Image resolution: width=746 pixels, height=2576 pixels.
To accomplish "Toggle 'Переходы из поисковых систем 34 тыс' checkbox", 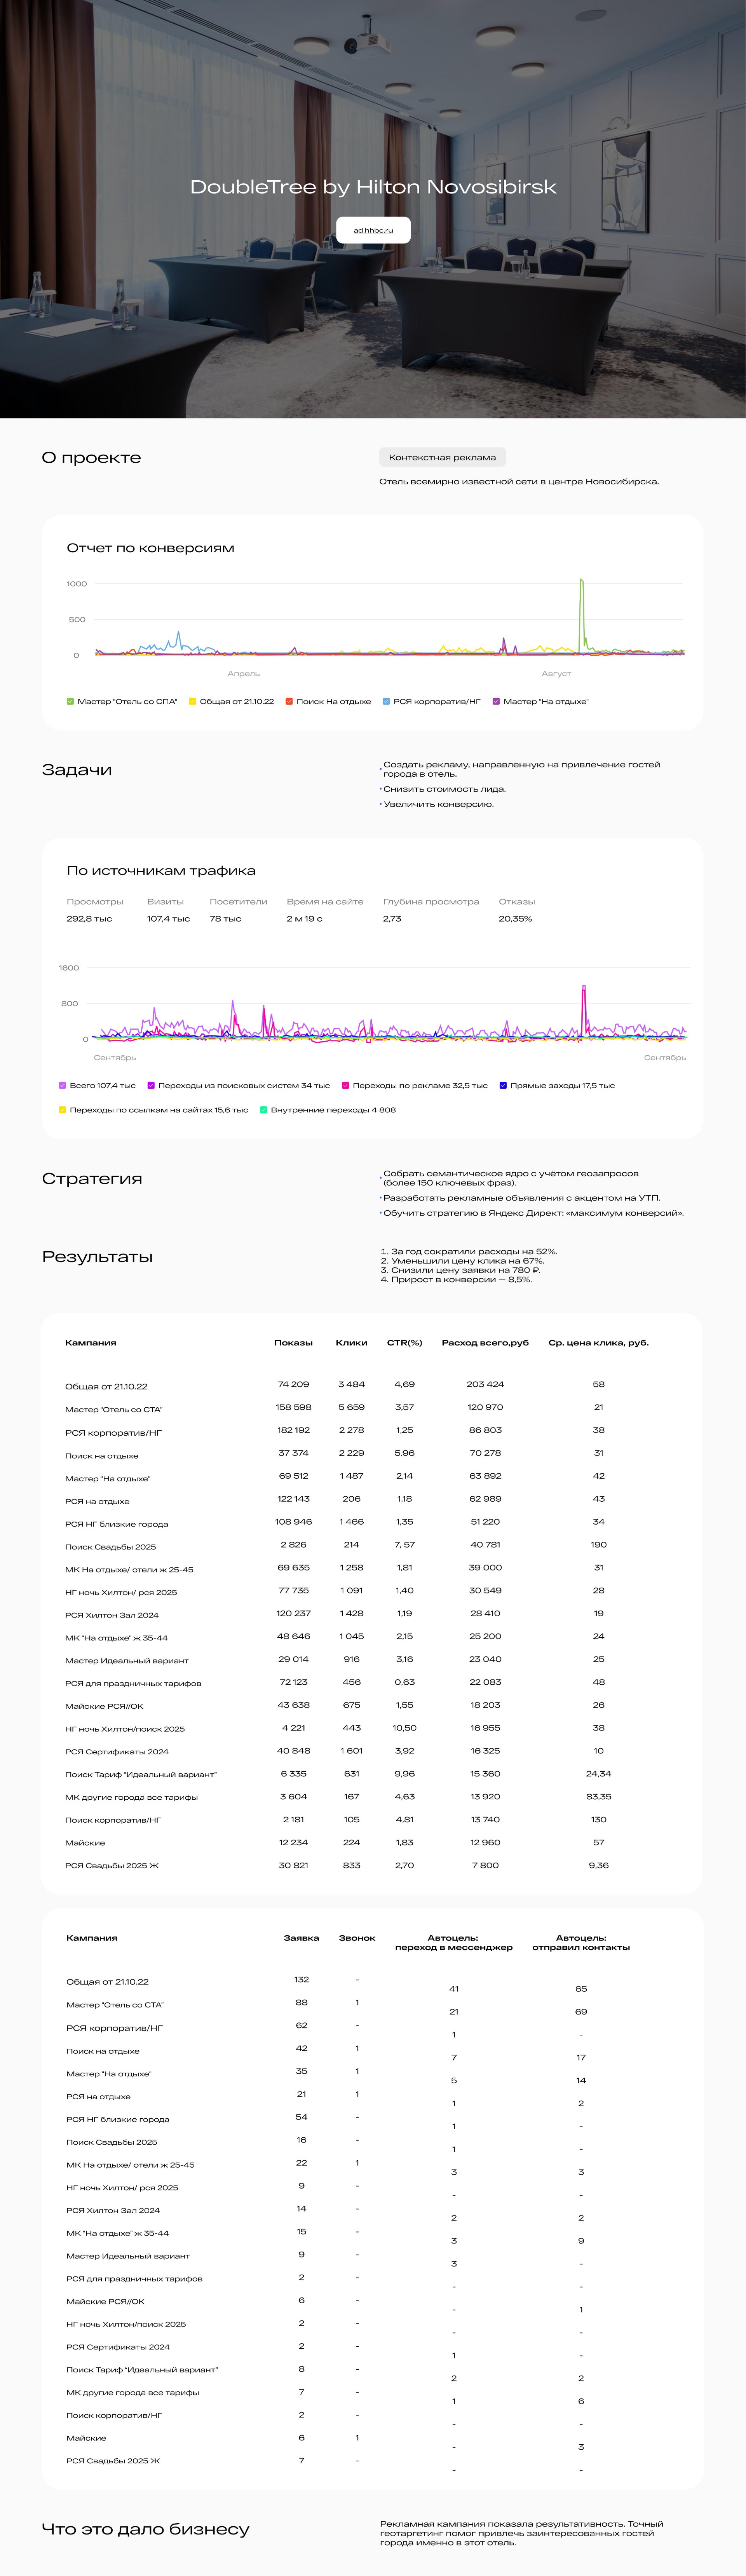I will (x=151, y=1085).
